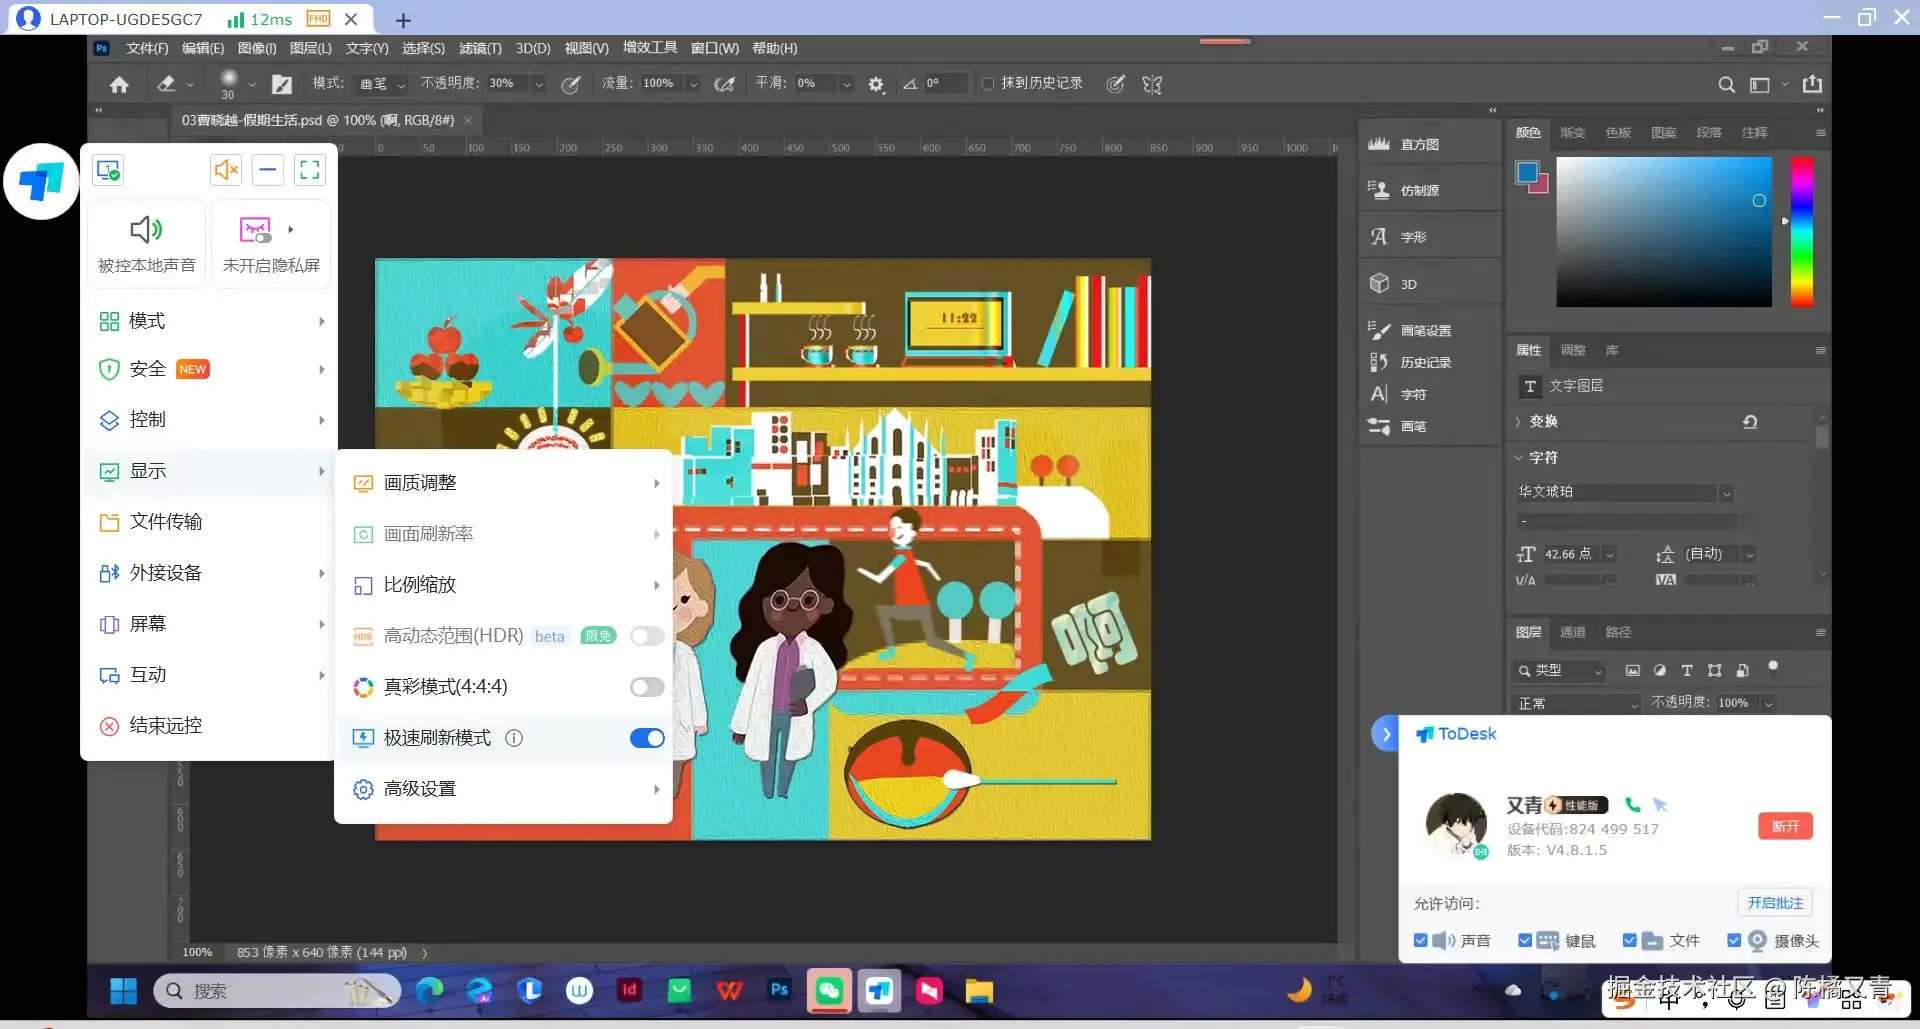Enable the 真彩模式(4:4:4) toggle
The image size is (1920, 1029).
click(647, 687)
